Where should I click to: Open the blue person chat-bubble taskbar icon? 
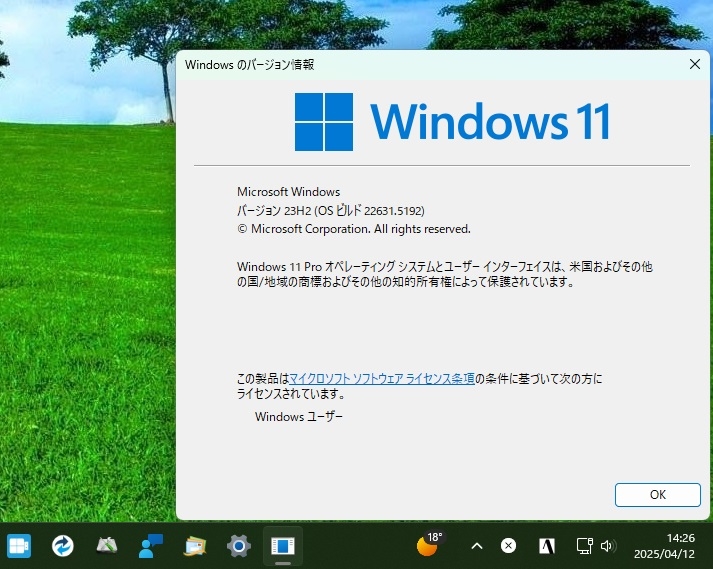coord(151,545)
